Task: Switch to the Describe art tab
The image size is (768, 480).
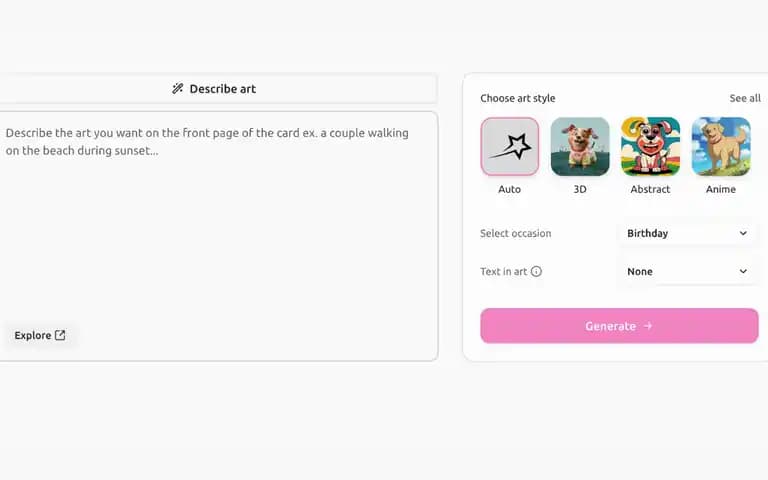Action: (x=214, y=89)
